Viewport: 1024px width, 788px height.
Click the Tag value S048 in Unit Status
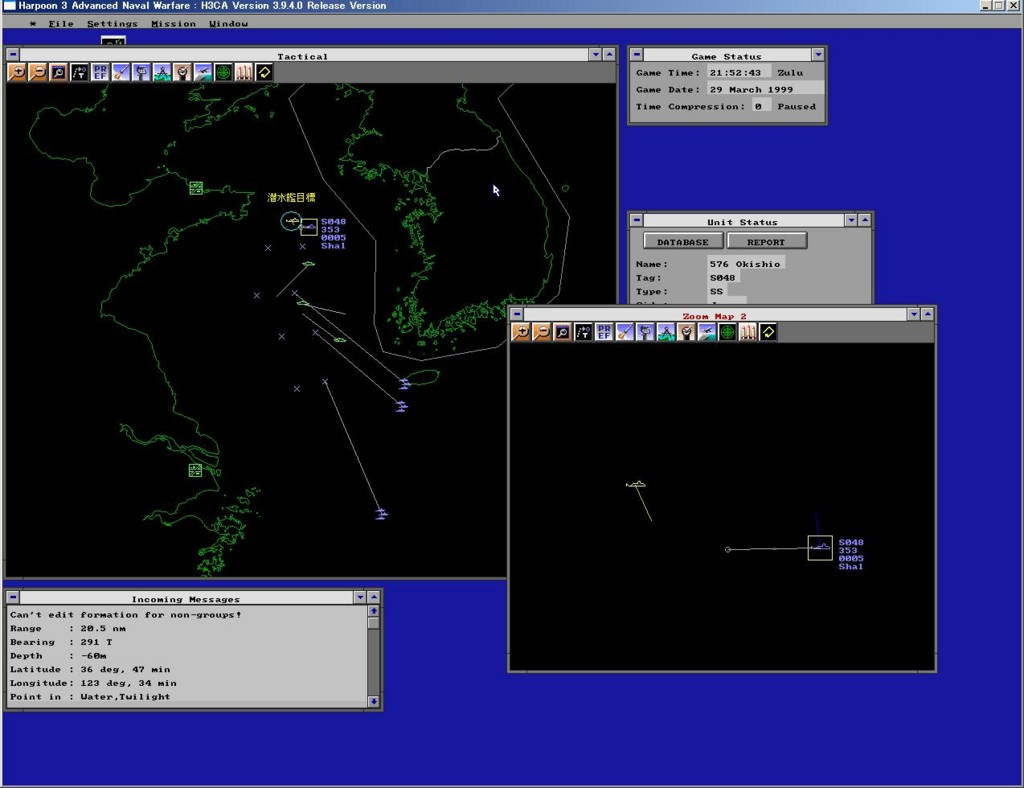click(722, 277)
